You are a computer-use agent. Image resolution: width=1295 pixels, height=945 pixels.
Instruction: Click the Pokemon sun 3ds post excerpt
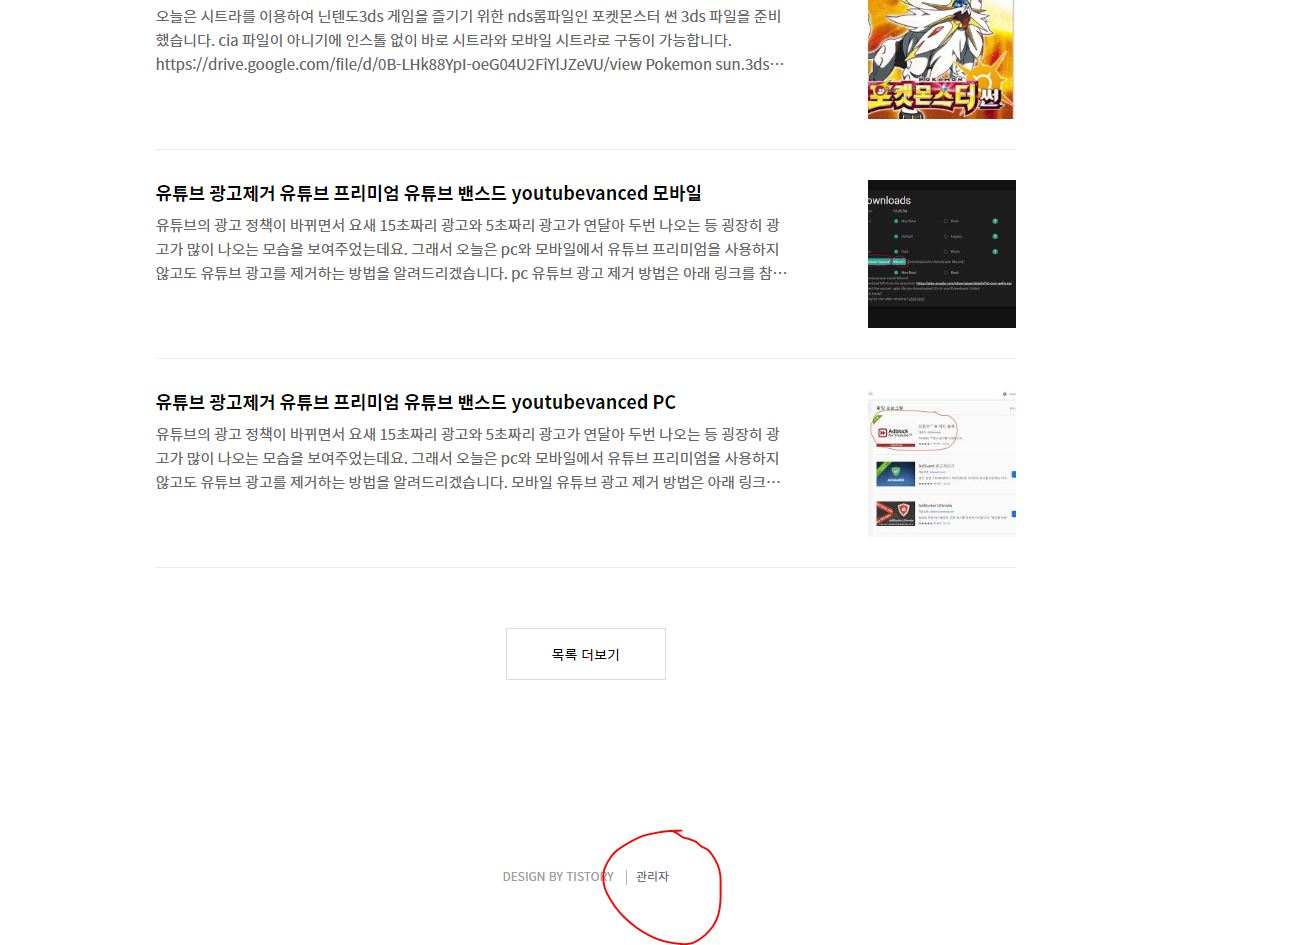[x=471, y=40]
